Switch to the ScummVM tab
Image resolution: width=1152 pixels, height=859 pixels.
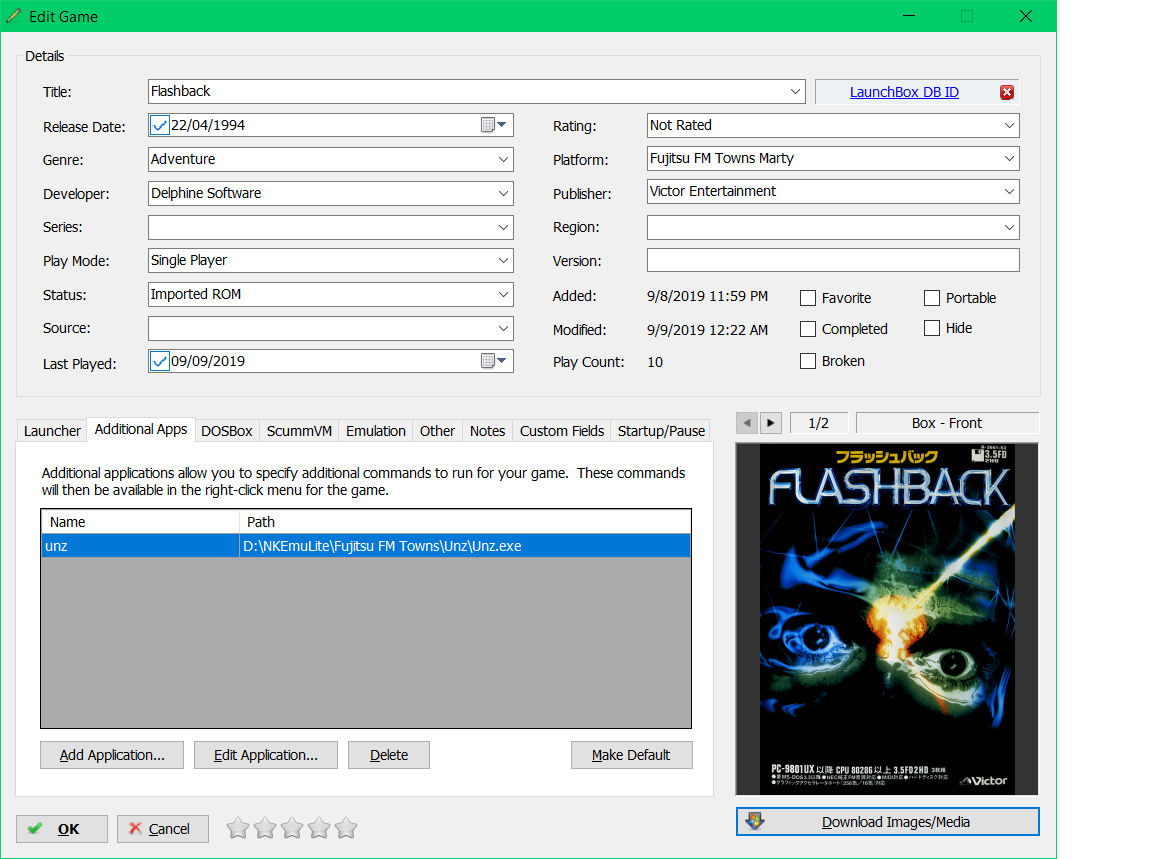tap(299, 431)
